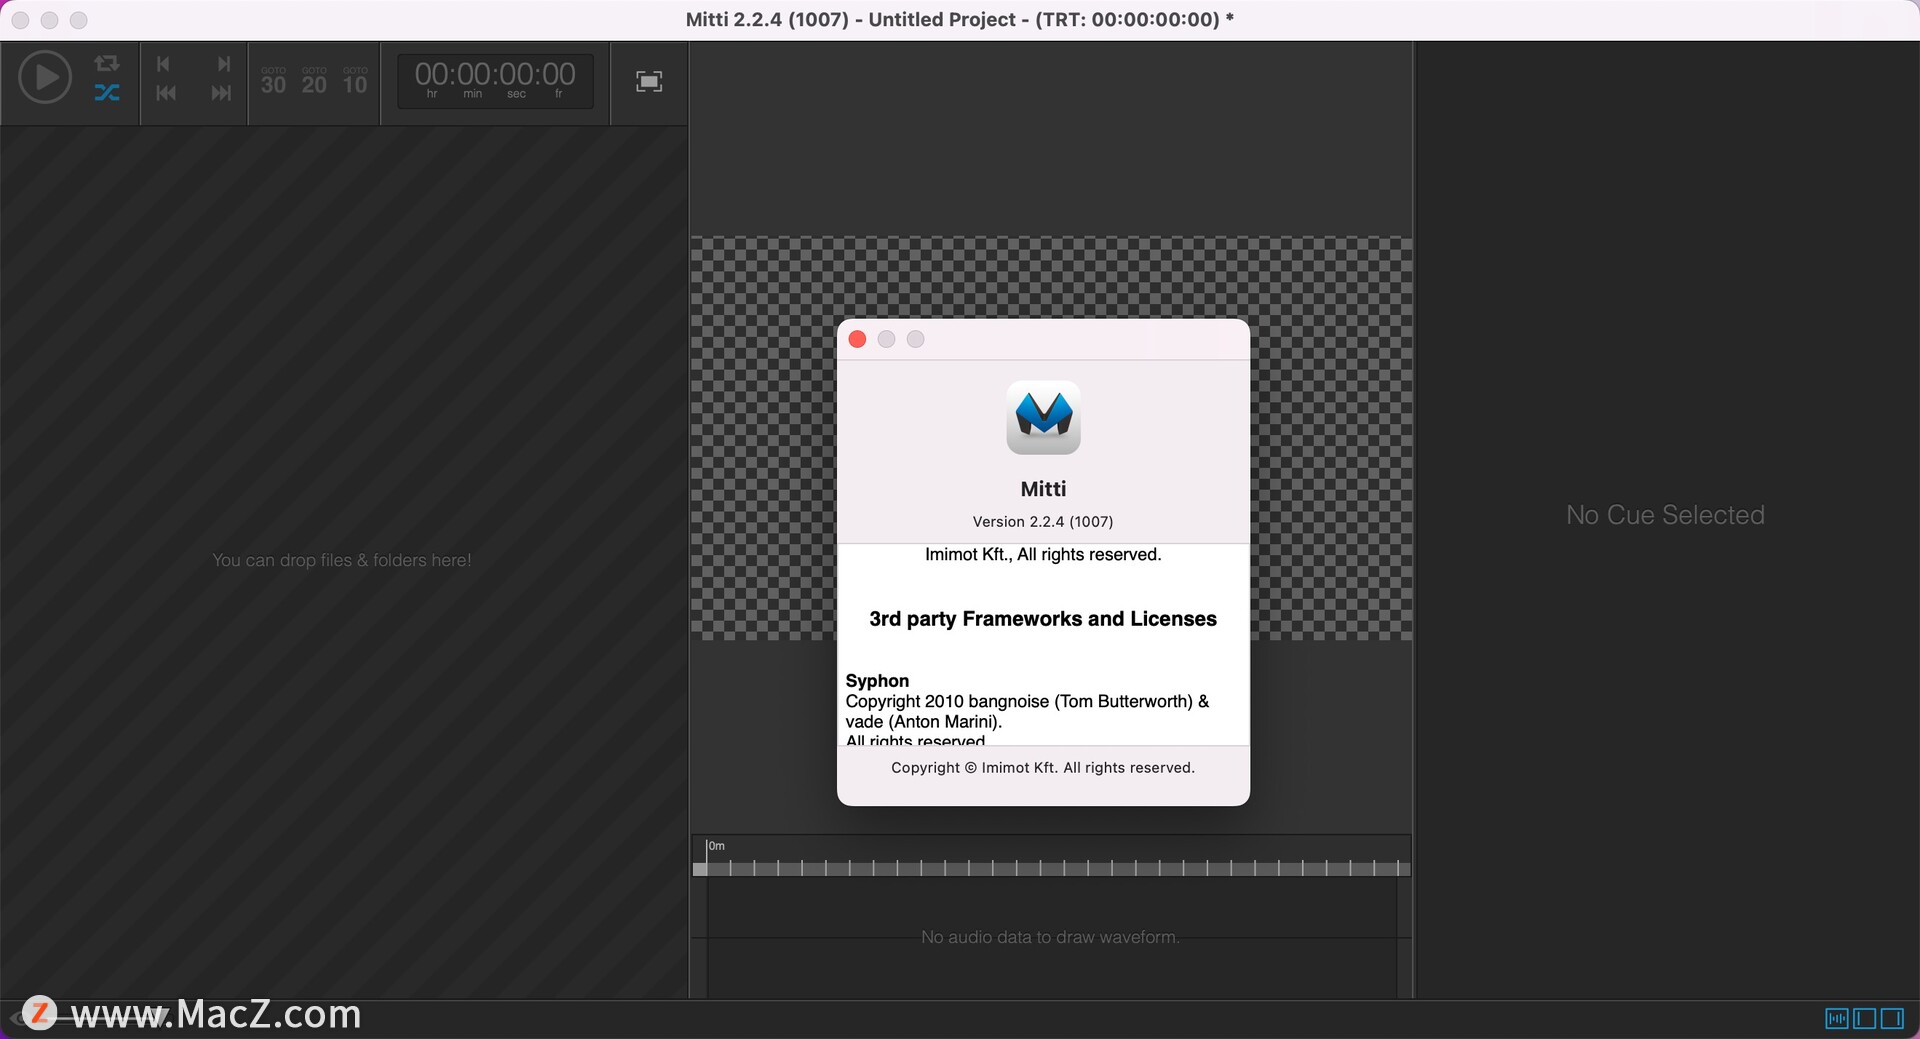Toggle fullscreen output icon in toolbar
Viewport: 1920px width, 1039px height.
click(649, 81)
